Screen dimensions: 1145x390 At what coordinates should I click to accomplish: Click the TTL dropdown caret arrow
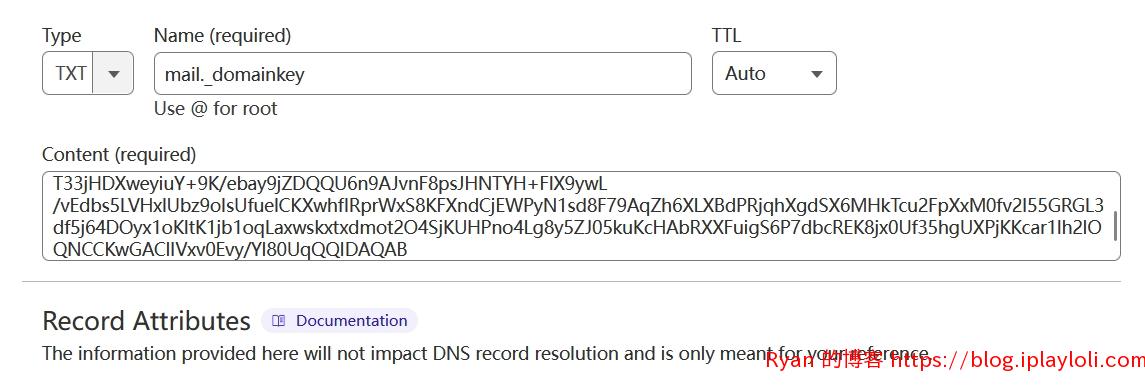coord(817,74)
